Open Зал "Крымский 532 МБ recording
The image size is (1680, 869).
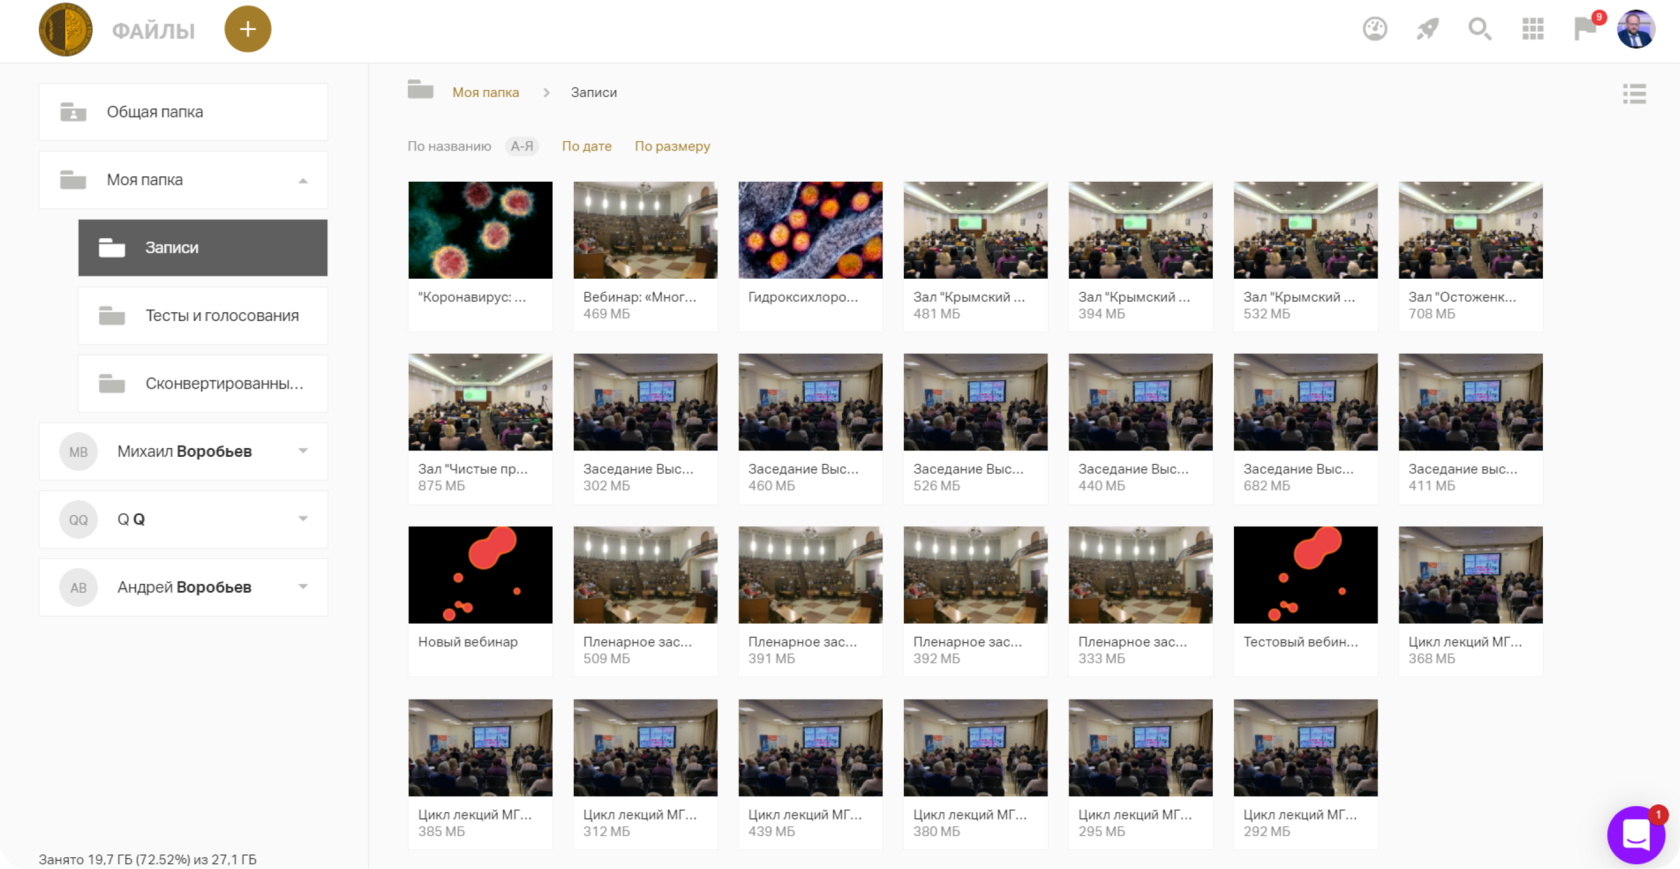(1305, 255)
